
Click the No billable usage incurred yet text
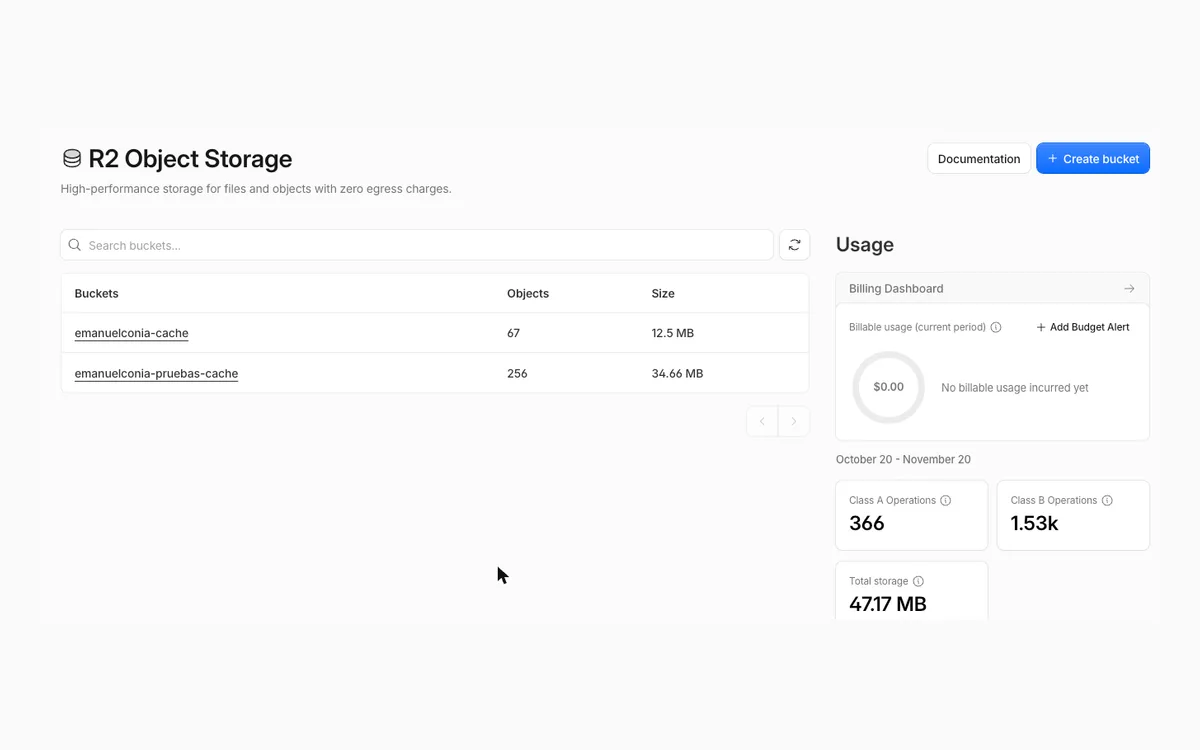click(1015, 388)
